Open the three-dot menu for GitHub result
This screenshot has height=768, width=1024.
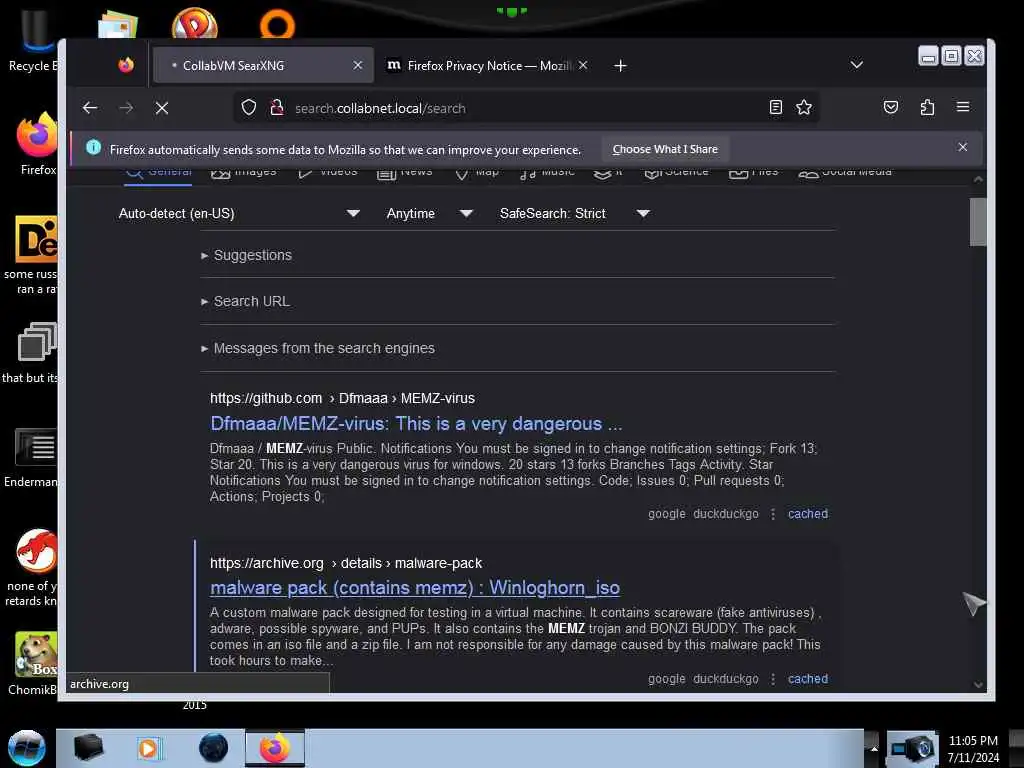tap(773, 515)
